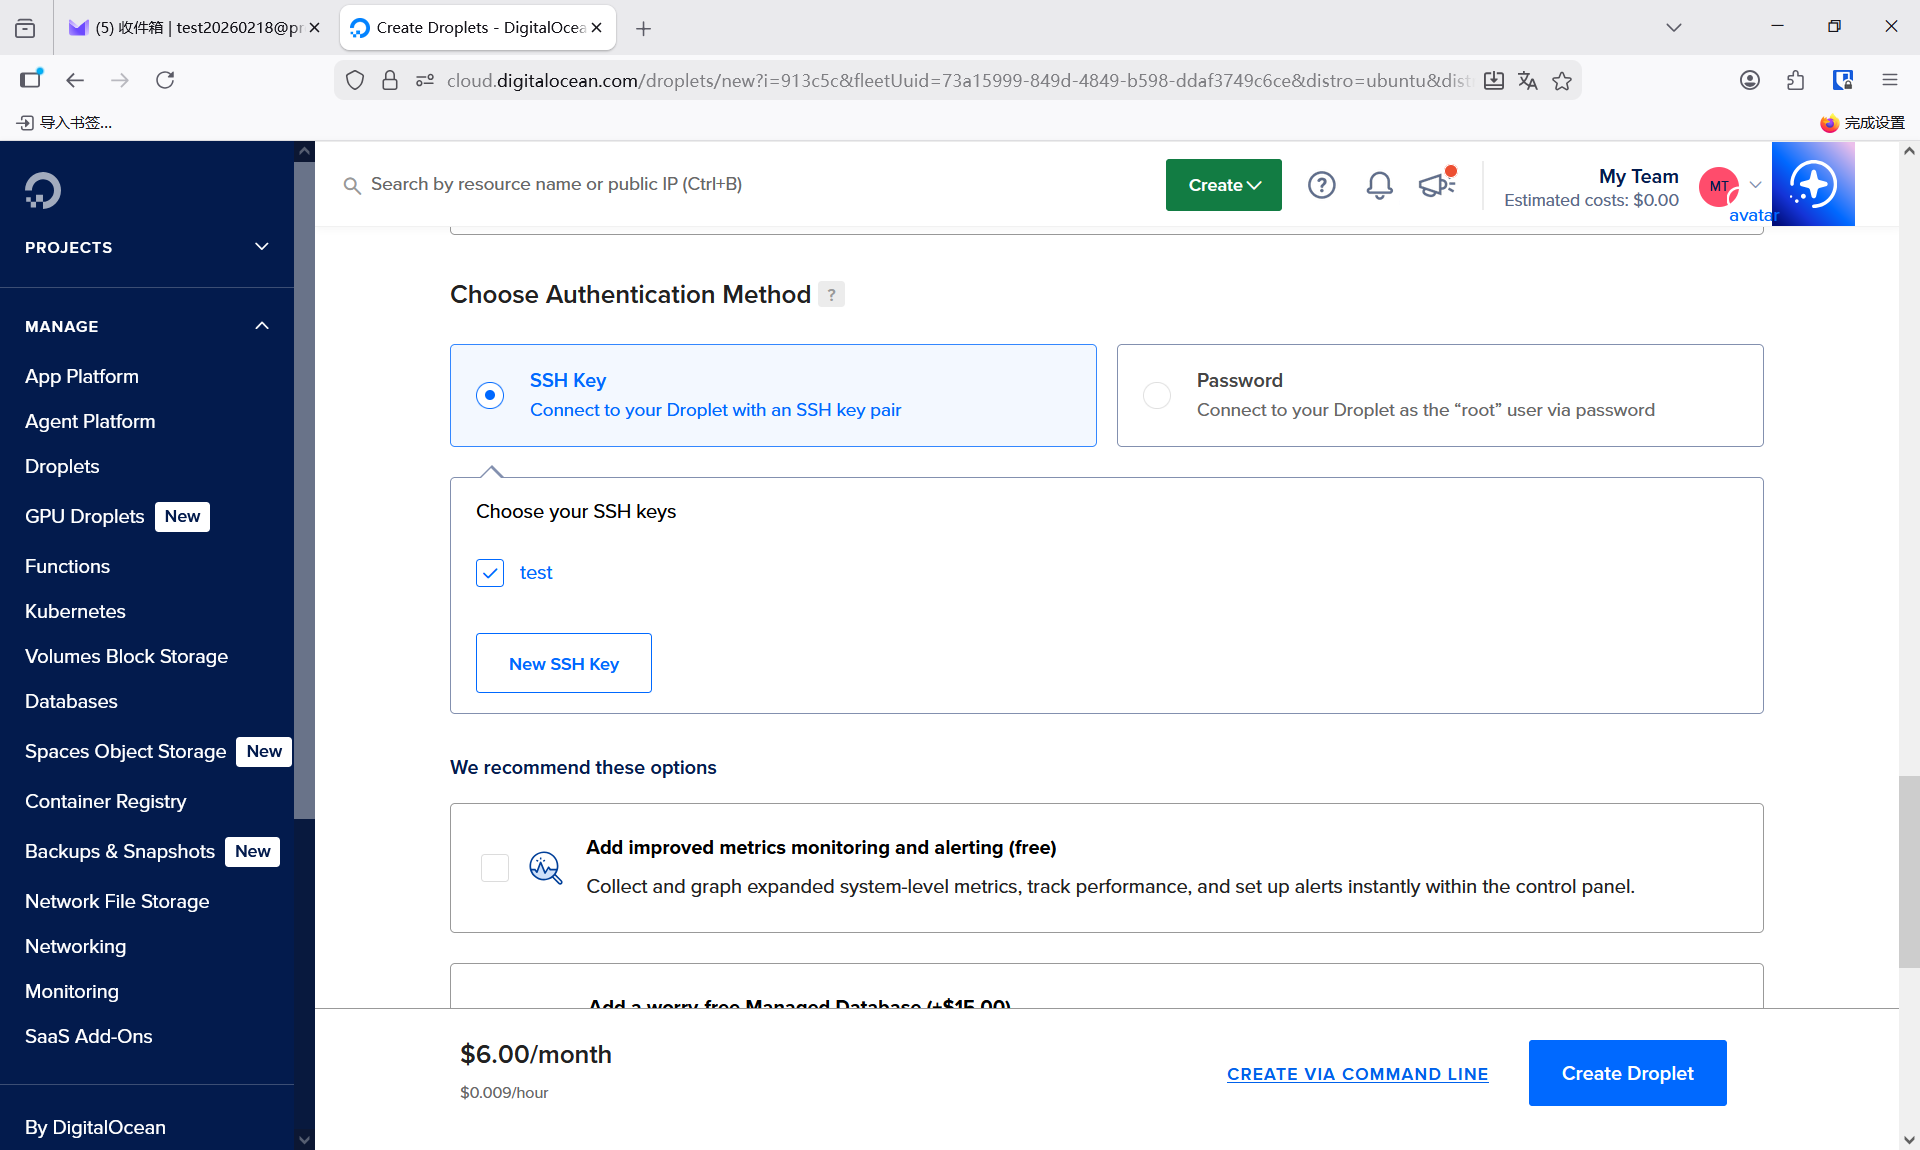Screen dimensions: 1920x1150
Task: Select the SSH Key authentication radio
Action: 490,395
